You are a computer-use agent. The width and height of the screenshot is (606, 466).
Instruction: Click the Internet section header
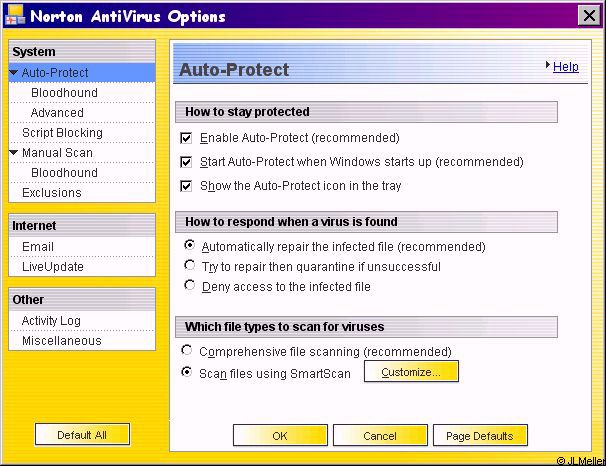click(82, 226)
